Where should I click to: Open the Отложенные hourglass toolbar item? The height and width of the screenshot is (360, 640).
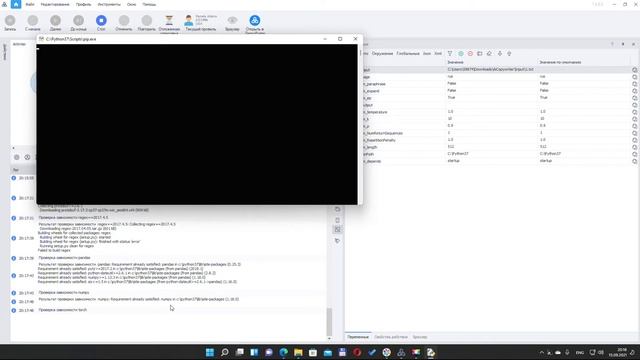tap(169, 23)
